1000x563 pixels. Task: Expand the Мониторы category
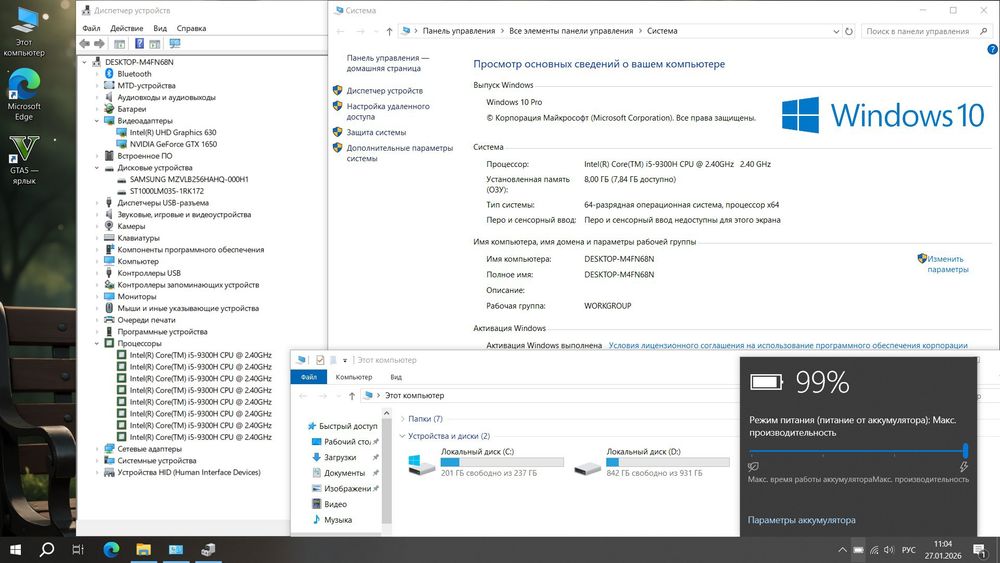click(97, 296)
